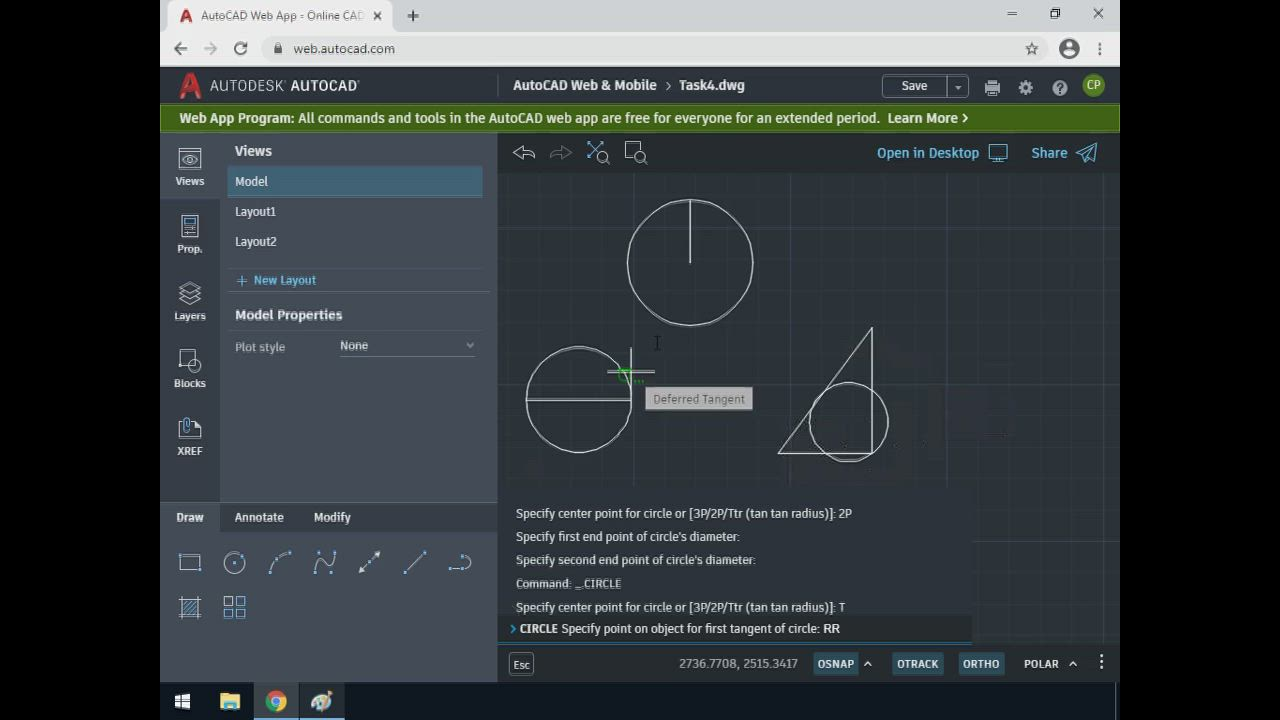
Task: Click Open in Desktop
Action: [x=942, y=153]
